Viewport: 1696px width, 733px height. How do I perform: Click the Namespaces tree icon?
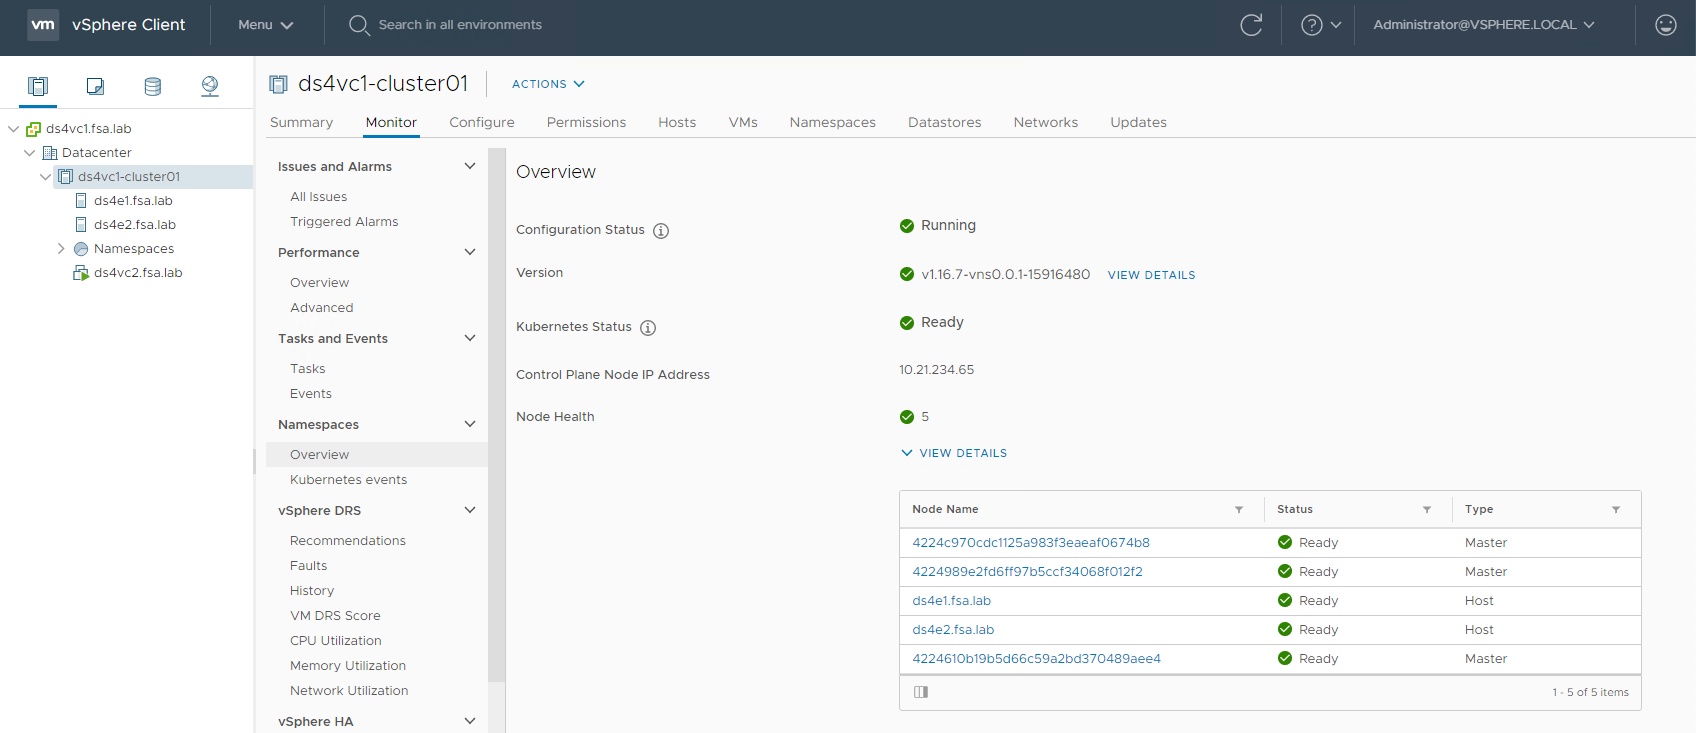point(81,249)
